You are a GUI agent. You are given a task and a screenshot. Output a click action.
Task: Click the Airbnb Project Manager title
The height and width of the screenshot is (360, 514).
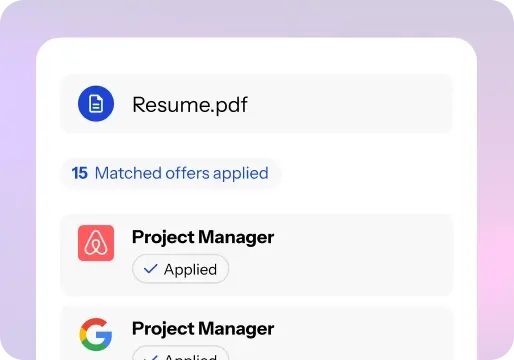pyautogui.click(x=203, y=237)
